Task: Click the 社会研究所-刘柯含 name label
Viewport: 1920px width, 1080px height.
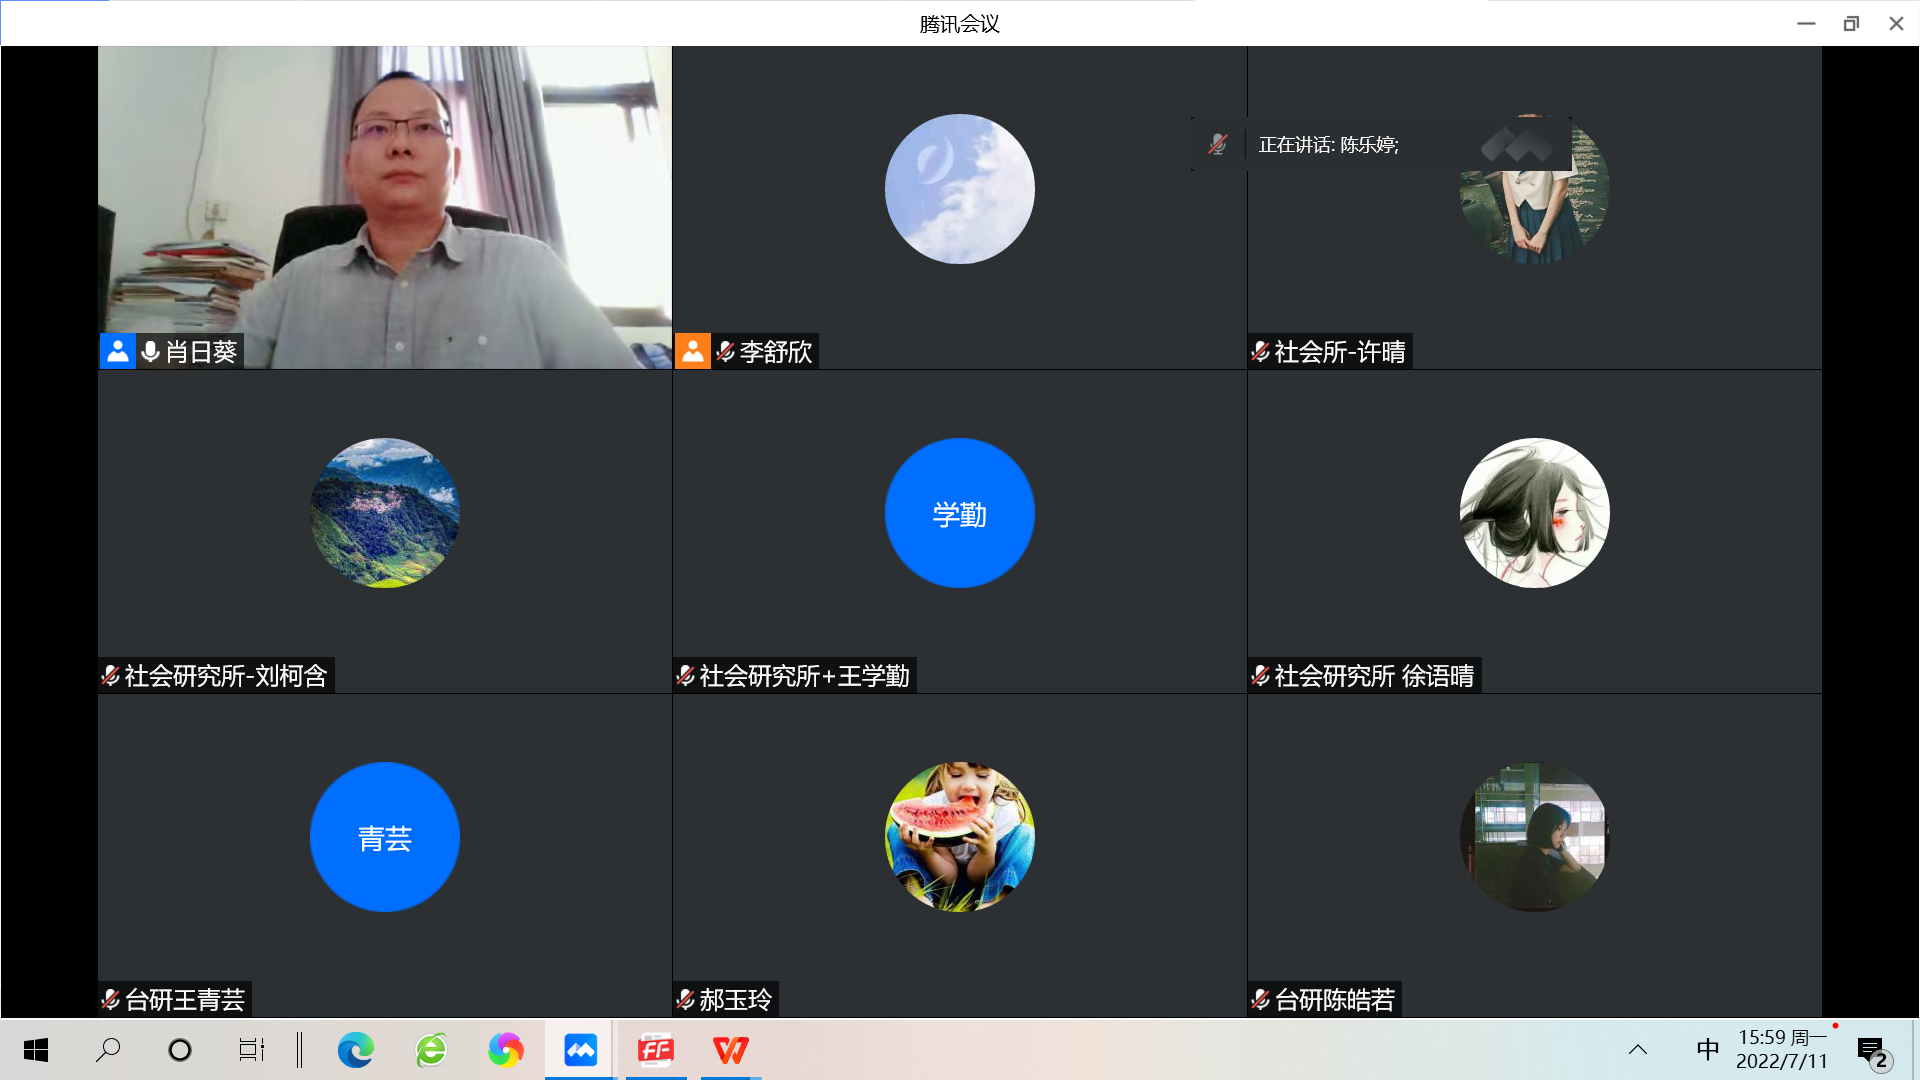Action: [x=225, y=676]
